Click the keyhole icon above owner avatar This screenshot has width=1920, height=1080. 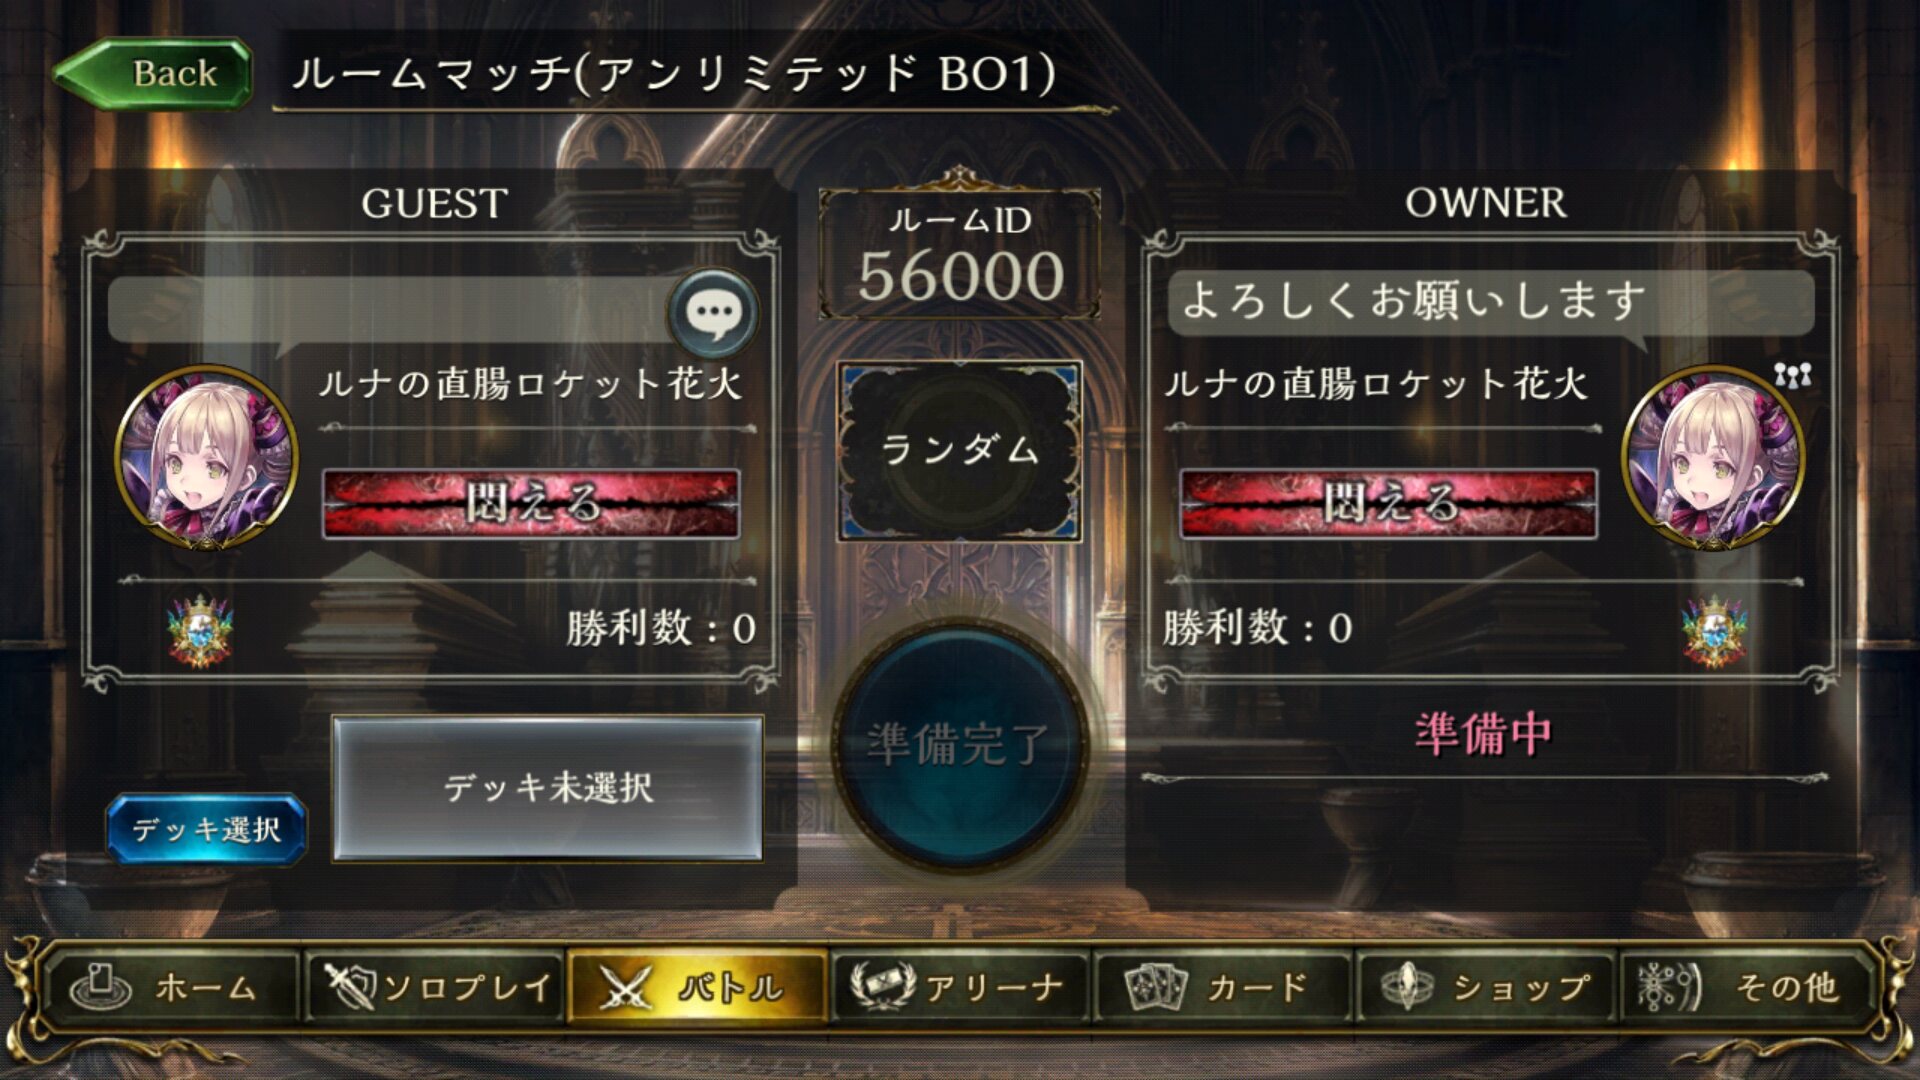point(1793,375)
